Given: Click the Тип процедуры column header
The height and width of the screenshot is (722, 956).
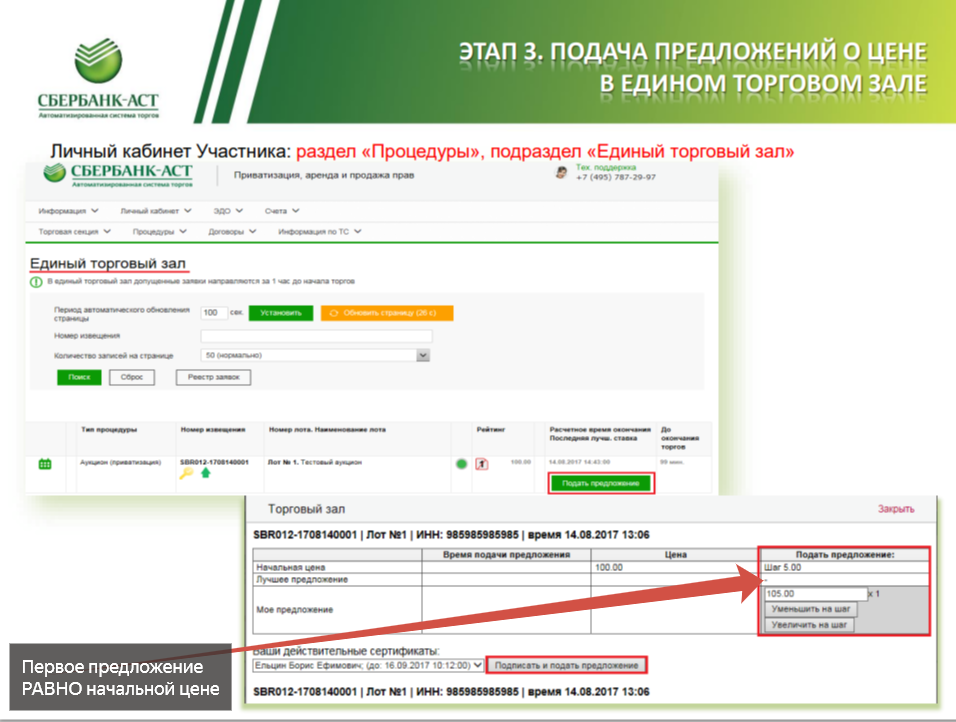Looking at the screenshot, I should [109, 429].
